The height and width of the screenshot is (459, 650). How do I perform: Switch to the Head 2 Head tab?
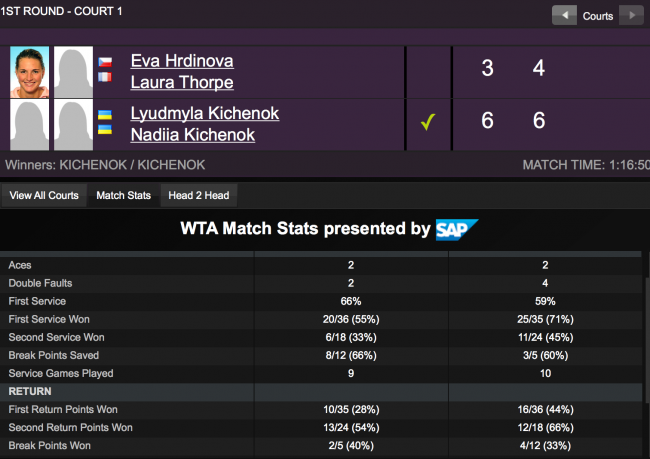point(193,195)
